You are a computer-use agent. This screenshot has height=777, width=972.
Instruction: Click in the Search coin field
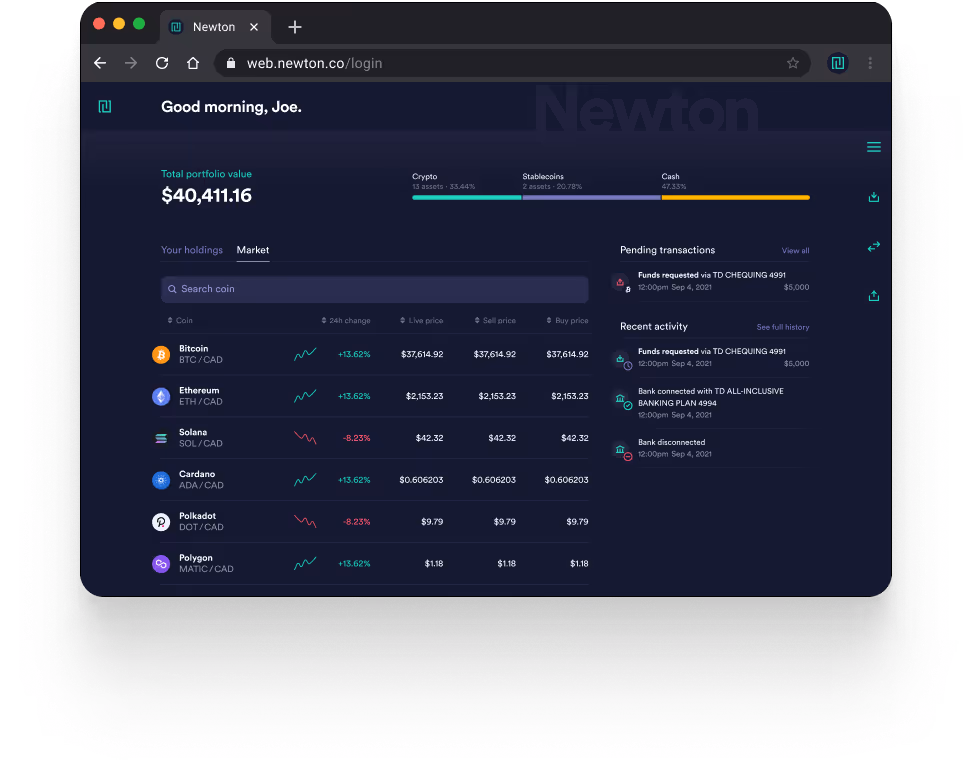(x=374, y=289)
